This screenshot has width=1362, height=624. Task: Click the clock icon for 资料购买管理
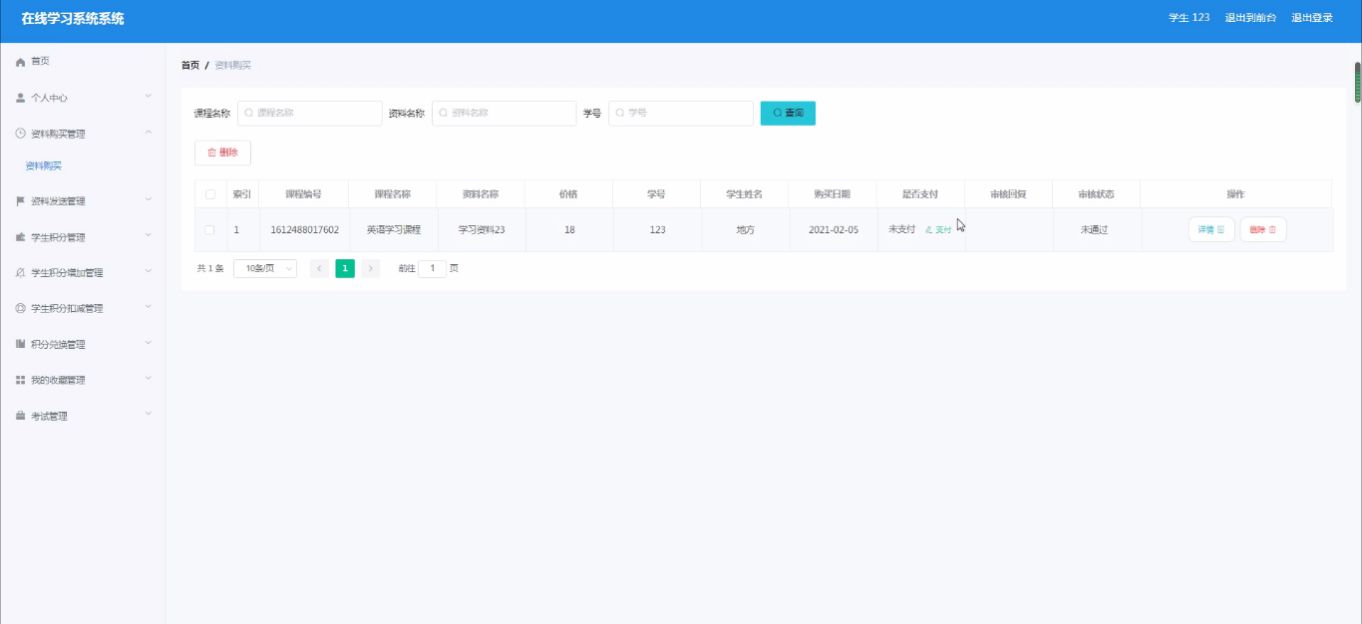coord(20,134)
